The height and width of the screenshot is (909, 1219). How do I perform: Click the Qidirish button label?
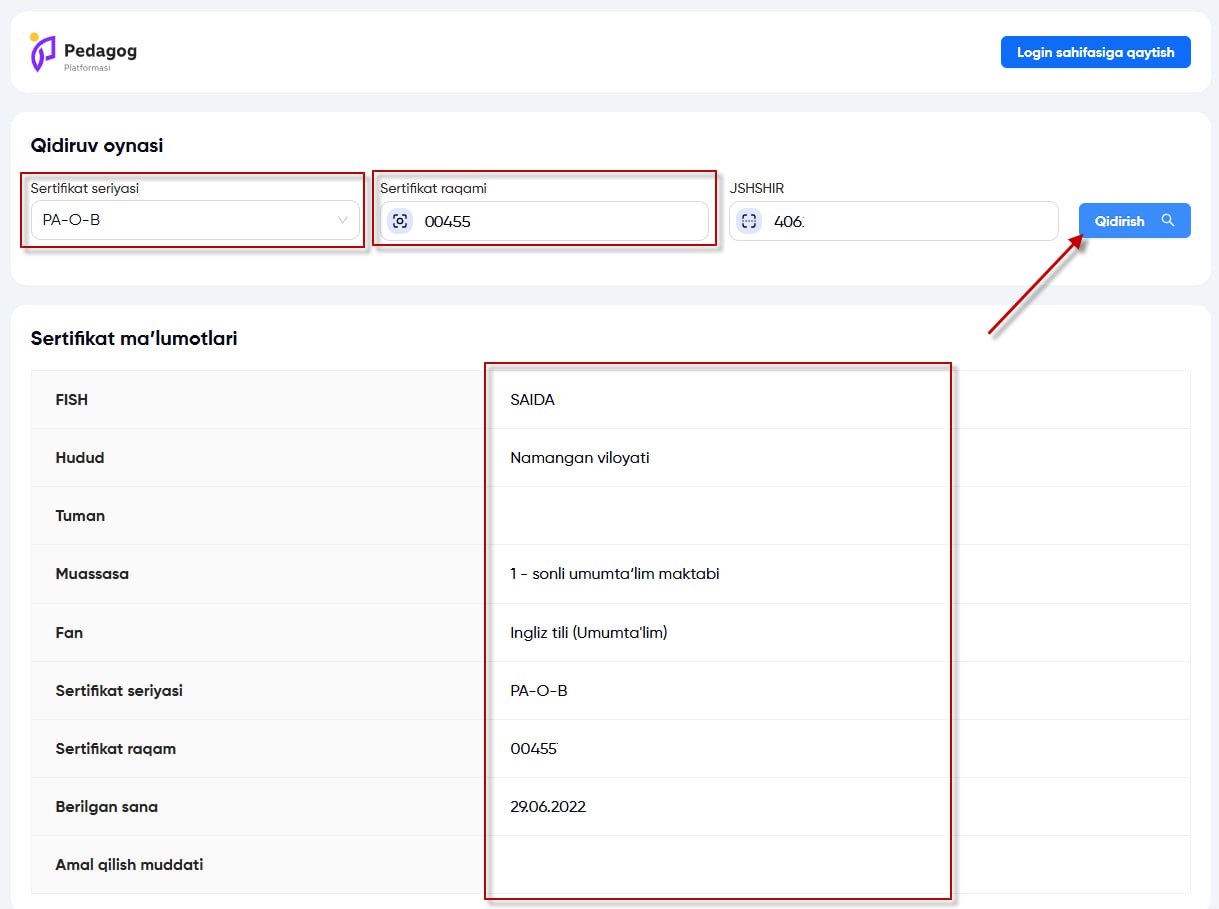coord(1119,221)
